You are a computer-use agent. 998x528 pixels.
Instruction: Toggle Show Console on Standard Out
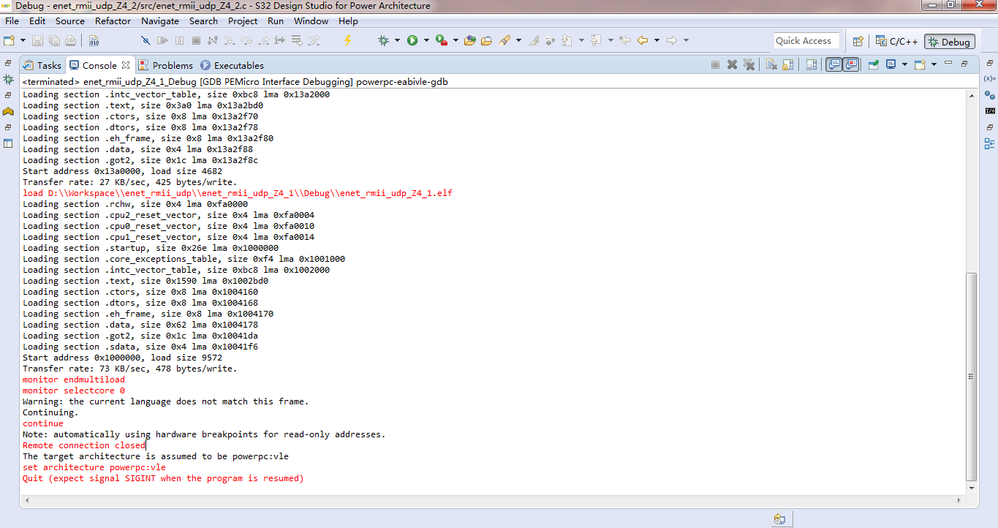point(833,65)
